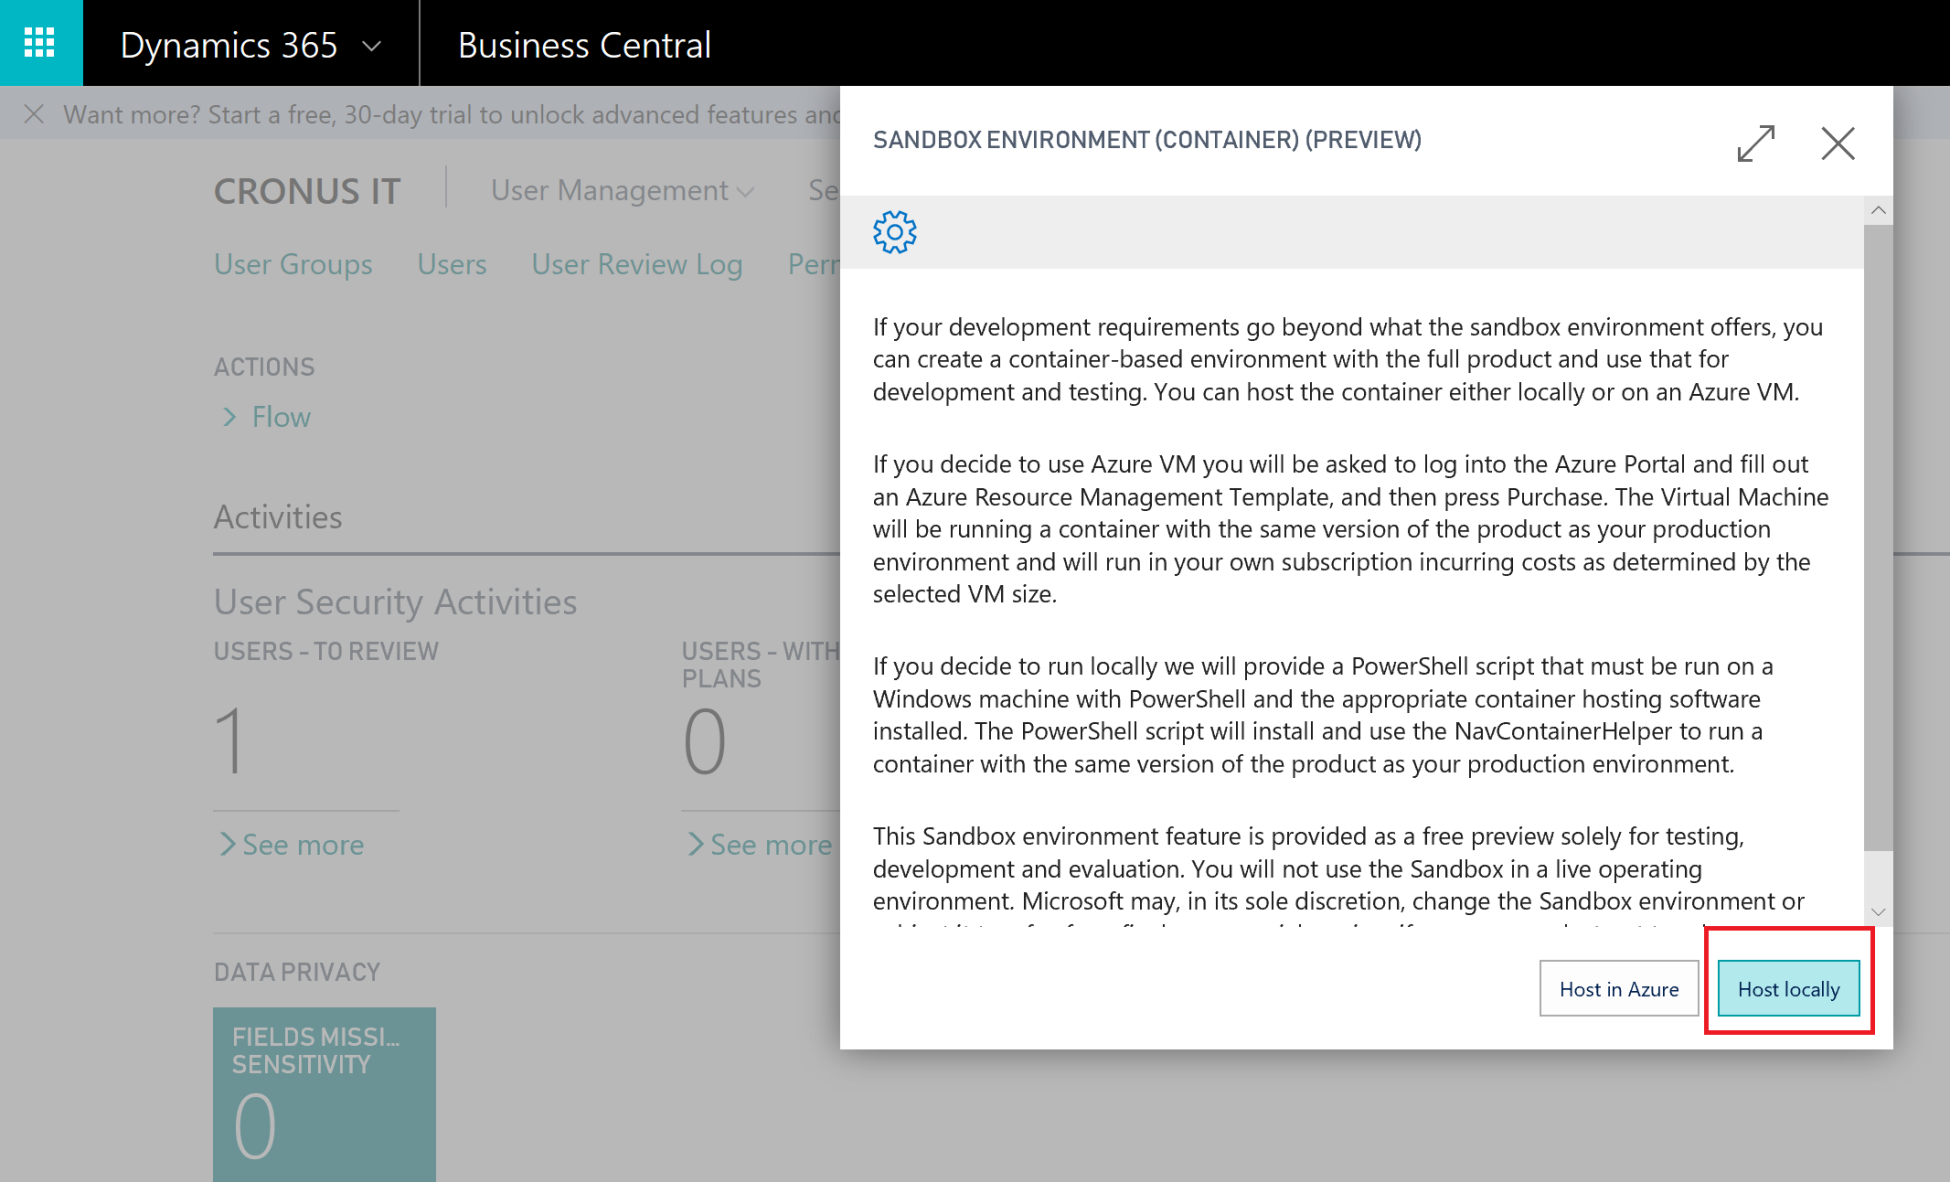See more under Users - To Review
1950x1182 pixels.
(291, 845)
